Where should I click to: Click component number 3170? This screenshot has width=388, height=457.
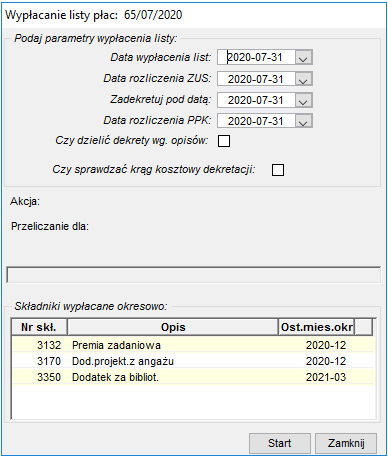coord(49,361)
